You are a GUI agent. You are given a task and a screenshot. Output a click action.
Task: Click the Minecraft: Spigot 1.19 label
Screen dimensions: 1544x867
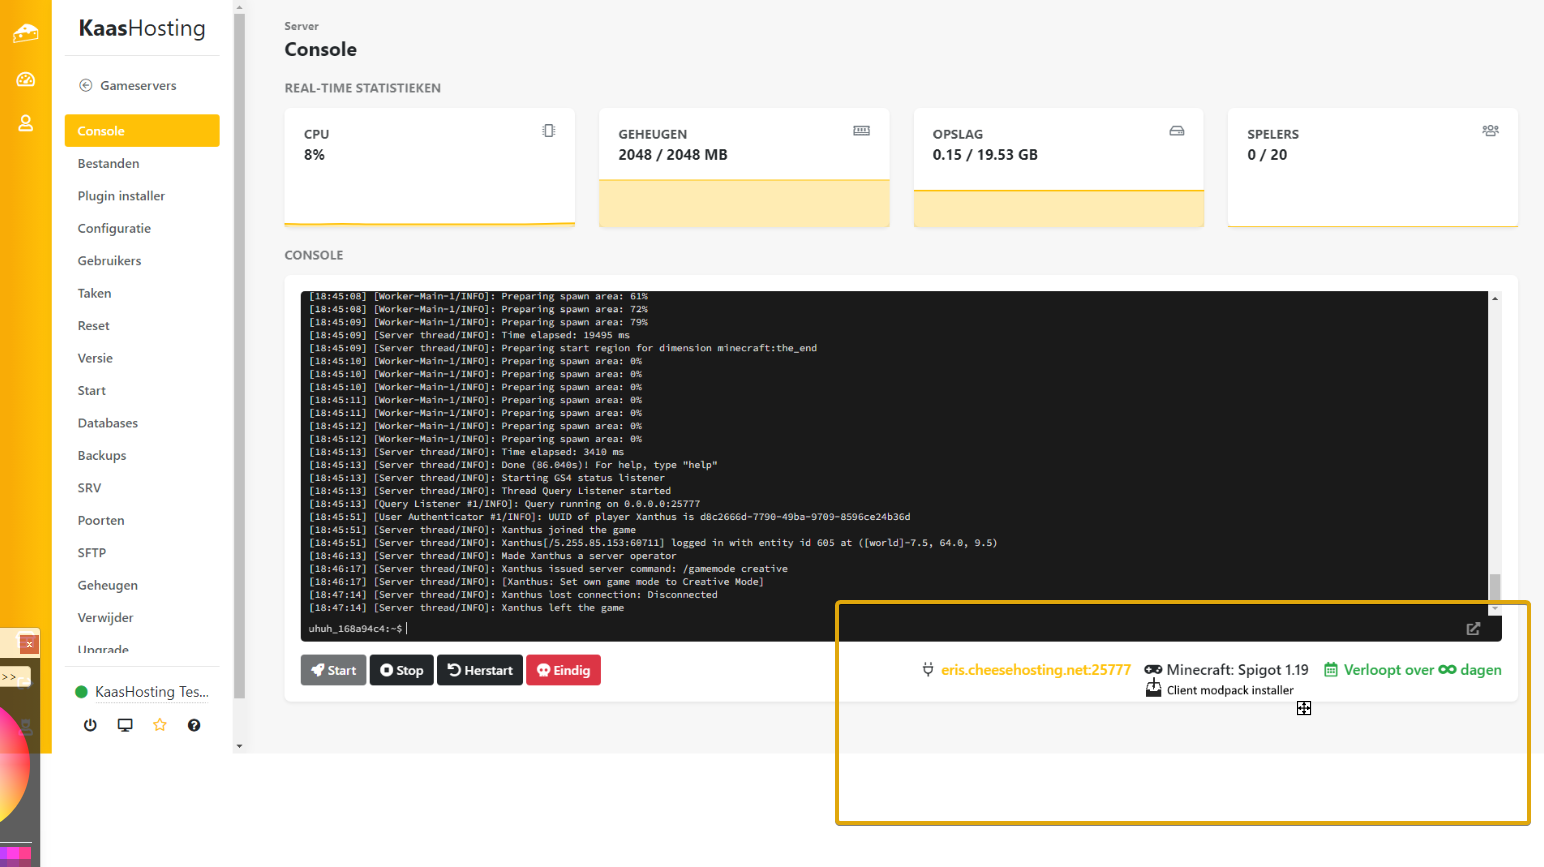1238,670
